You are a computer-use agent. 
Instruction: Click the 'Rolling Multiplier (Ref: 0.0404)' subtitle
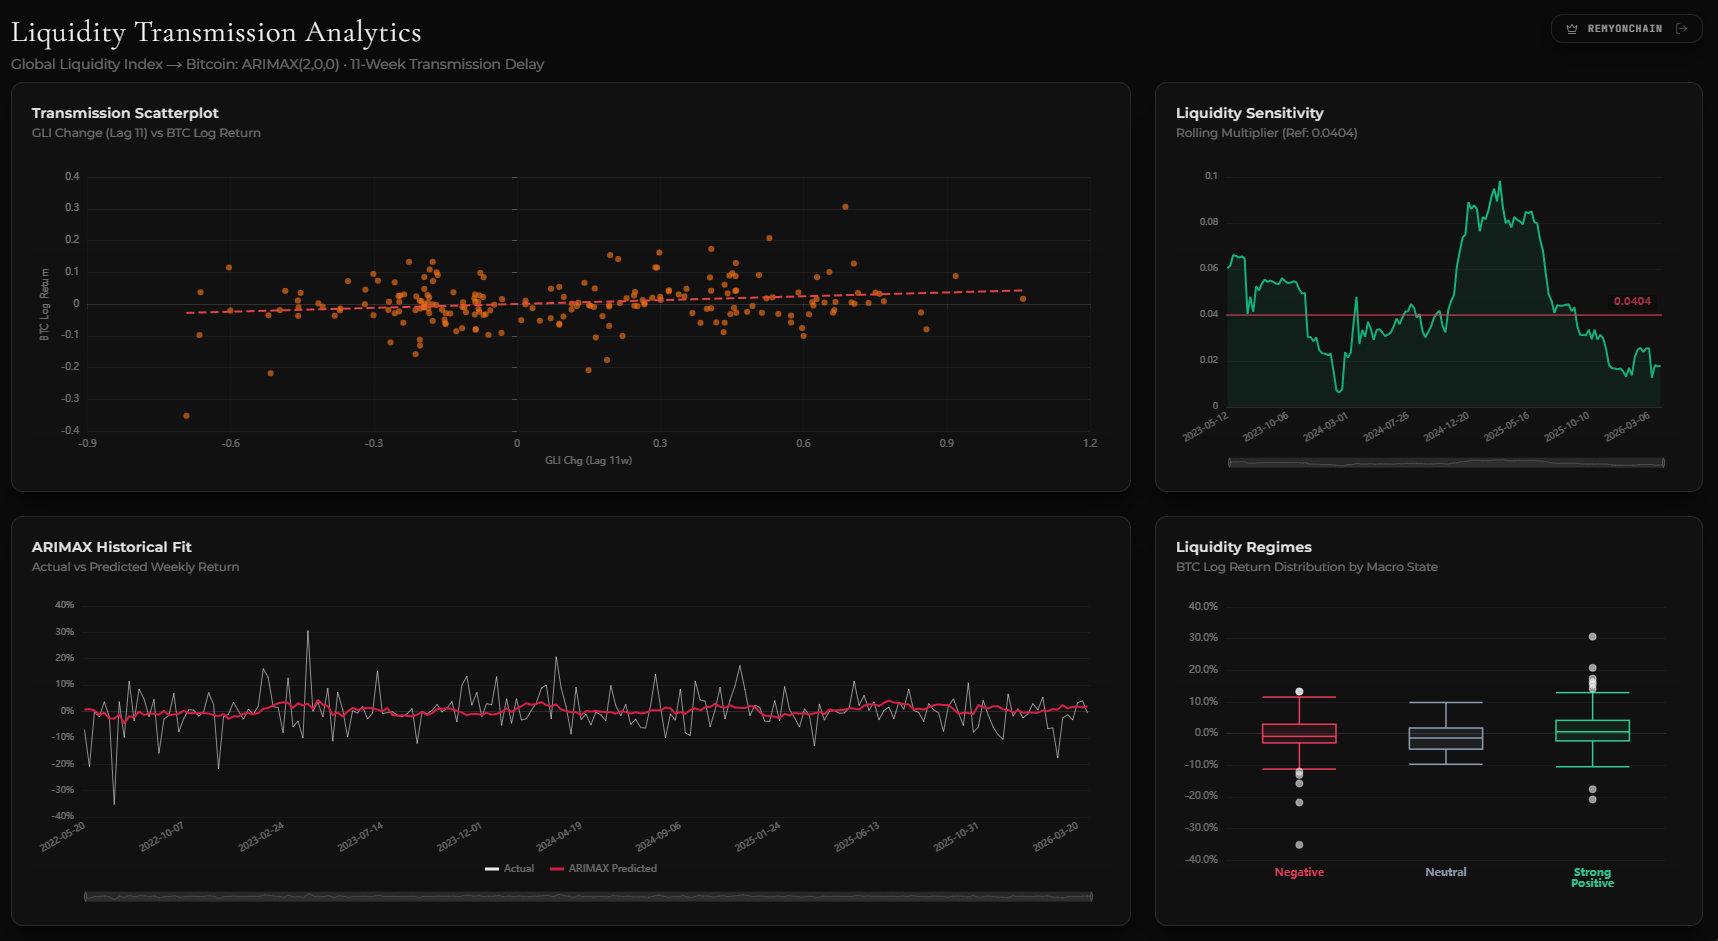1266,133
